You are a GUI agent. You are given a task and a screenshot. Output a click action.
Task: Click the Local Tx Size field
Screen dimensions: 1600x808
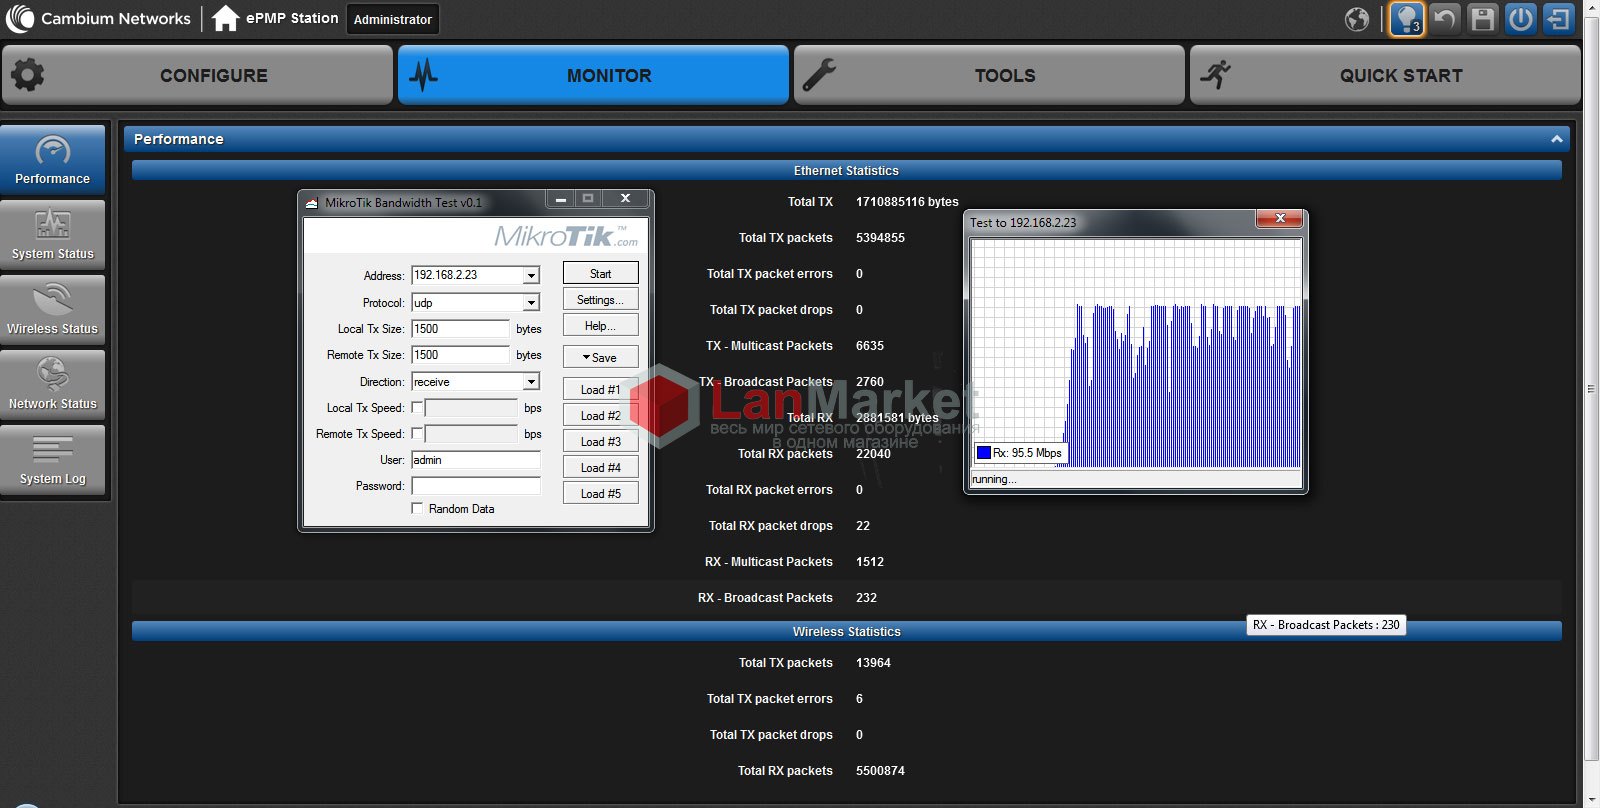461,328
